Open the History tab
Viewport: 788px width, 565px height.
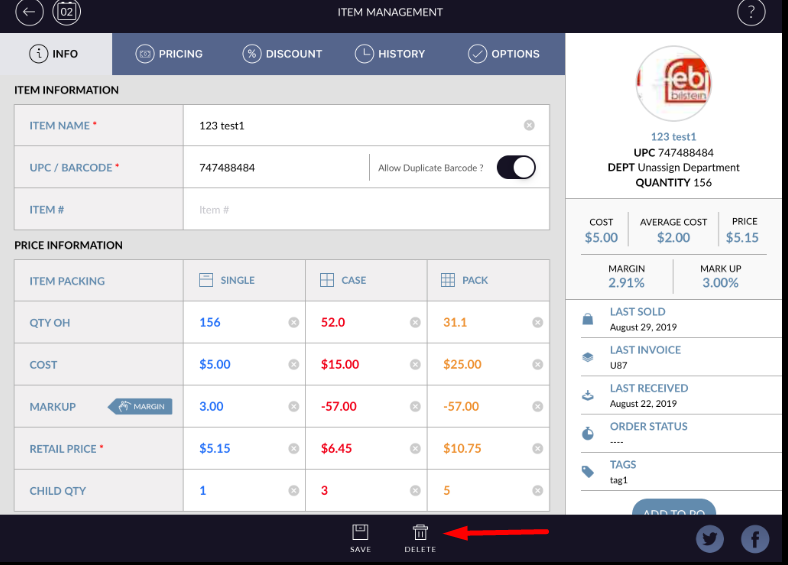coord(390,54)
